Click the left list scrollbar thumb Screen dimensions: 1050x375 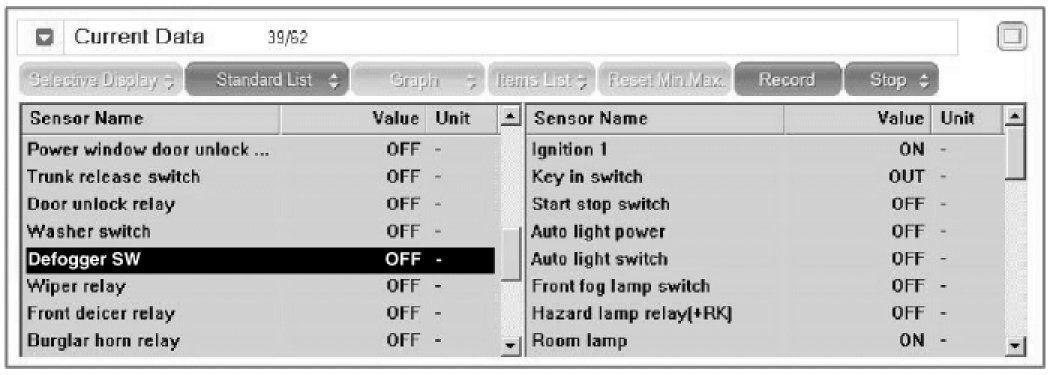click(x=510, y=255)
